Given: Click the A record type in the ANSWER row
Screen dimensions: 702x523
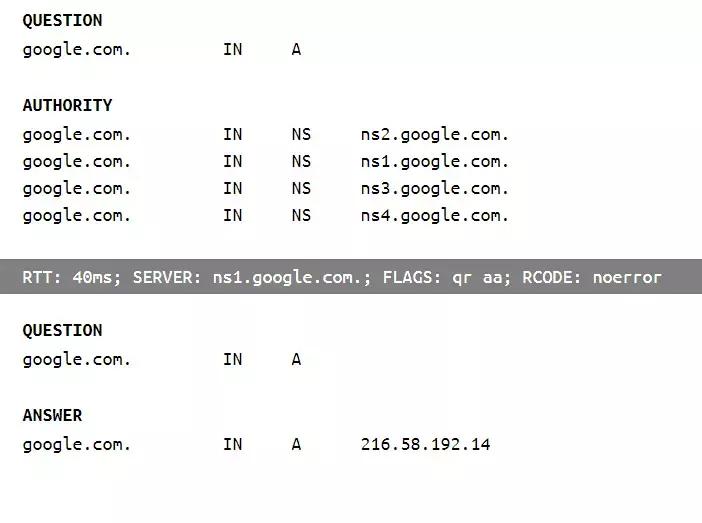Looking at the screenshot, I should pos(296,444).
